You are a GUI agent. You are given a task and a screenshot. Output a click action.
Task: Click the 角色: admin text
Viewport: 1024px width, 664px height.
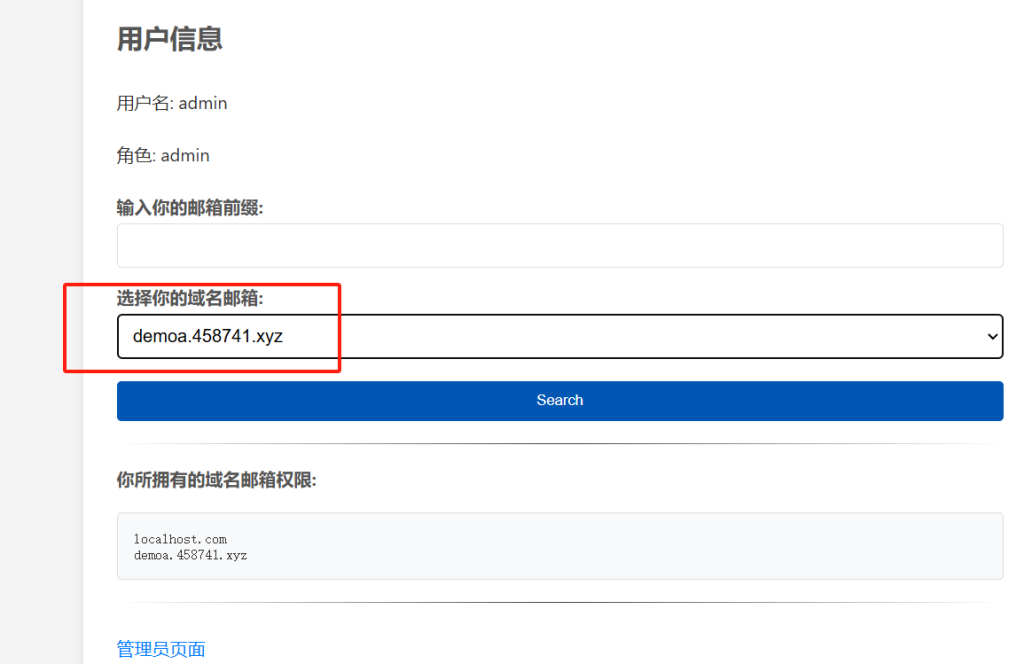(163, 156)
